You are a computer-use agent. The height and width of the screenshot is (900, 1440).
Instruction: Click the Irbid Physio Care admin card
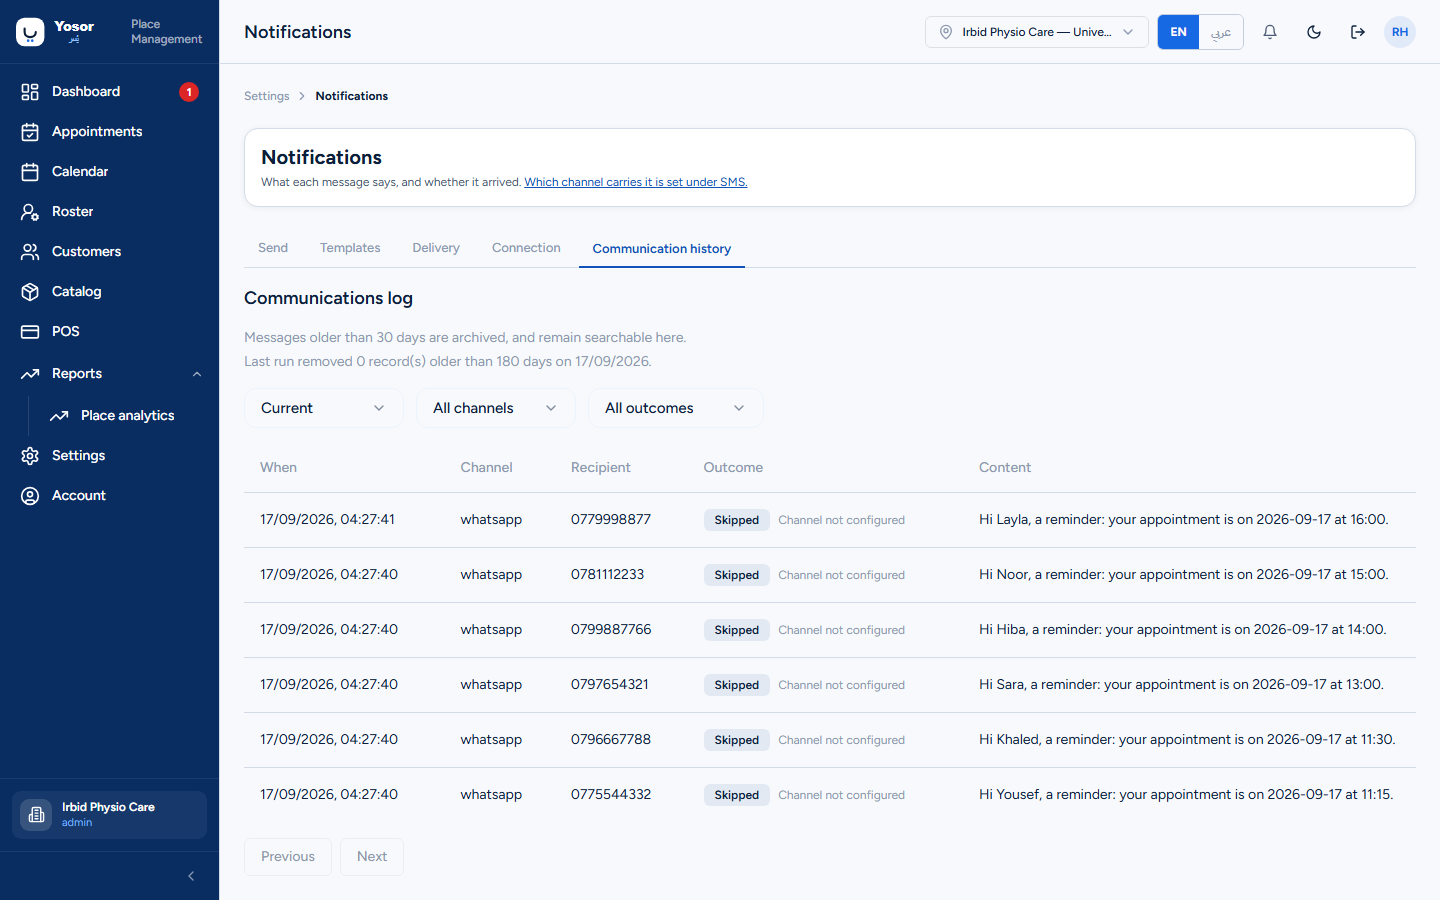(110, 815)
